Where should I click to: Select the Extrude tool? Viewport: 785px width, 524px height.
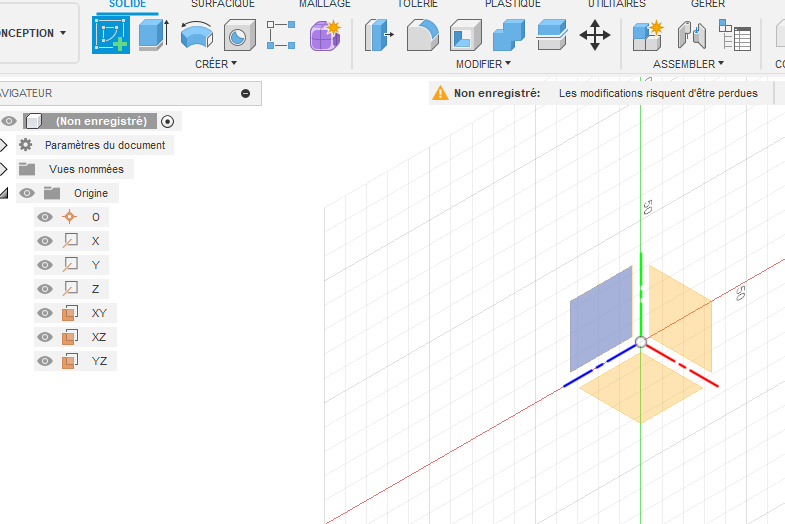[x=153, y=35]
